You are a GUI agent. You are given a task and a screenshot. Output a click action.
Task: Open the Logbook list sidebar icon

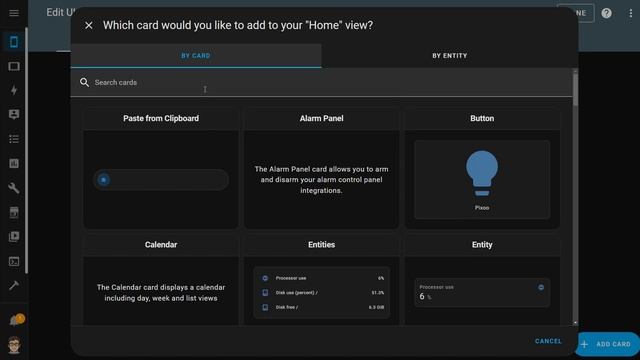(14, 139)
